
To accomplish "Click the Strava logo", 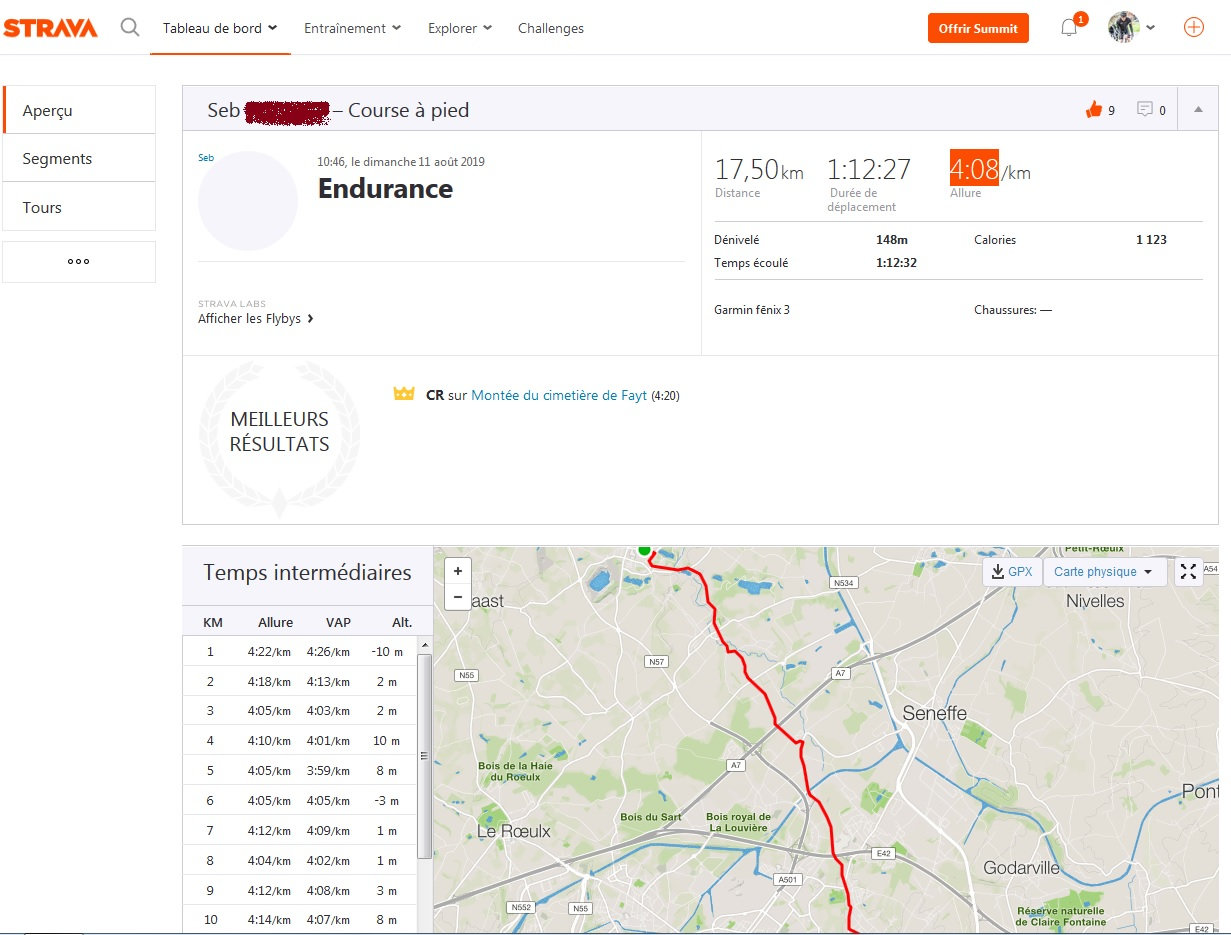I will [51, 28].
